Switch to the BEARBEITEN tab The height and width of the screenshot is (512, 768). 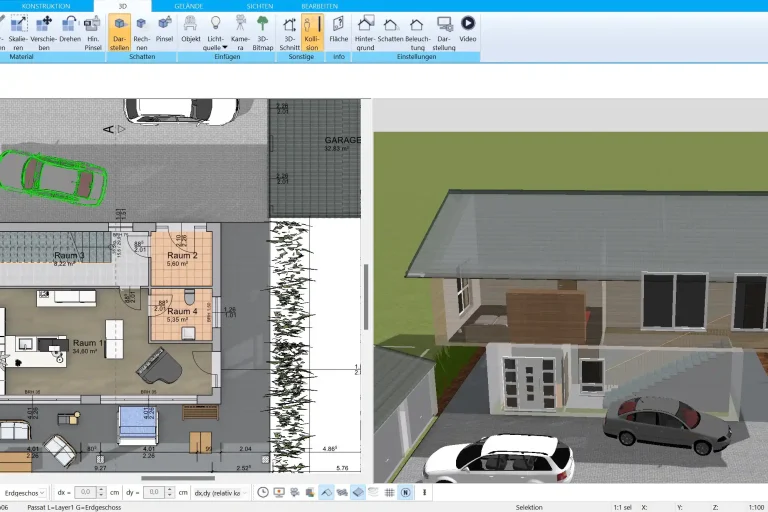click(x=319, y=6)
